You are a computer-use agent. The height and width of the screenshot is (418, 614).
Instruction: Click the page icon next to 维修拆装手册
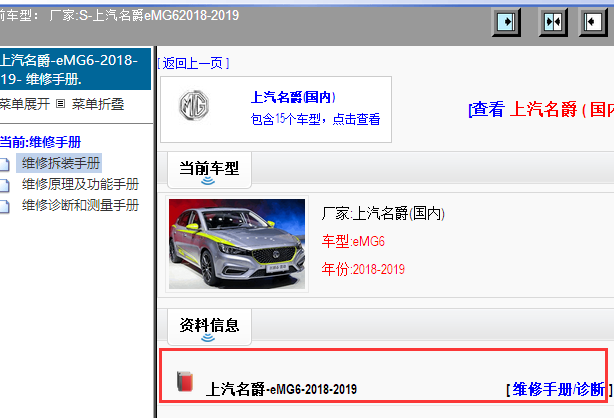4,165
